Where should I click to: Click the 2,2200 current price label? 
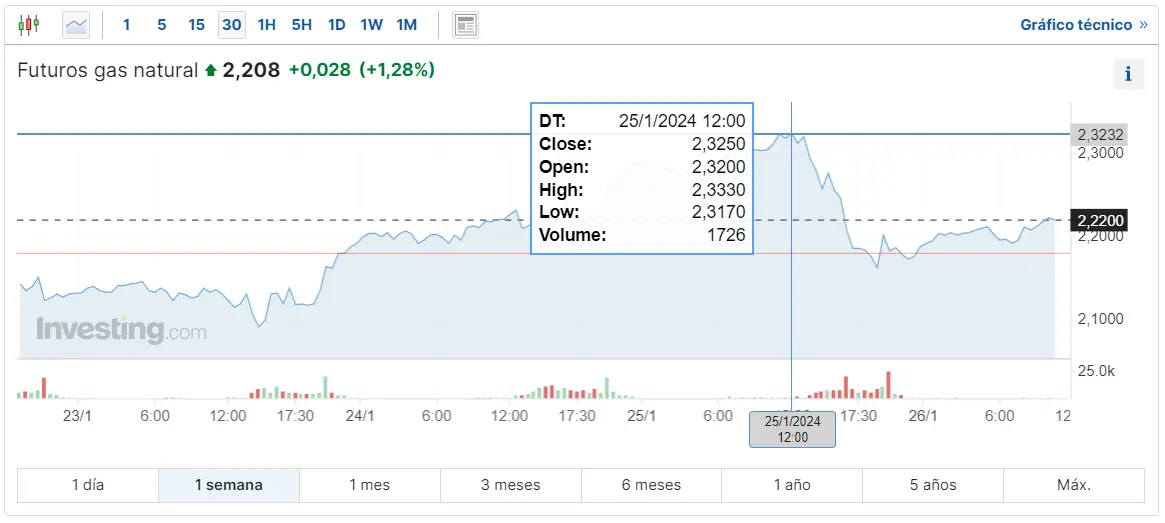pos(1100,220)
